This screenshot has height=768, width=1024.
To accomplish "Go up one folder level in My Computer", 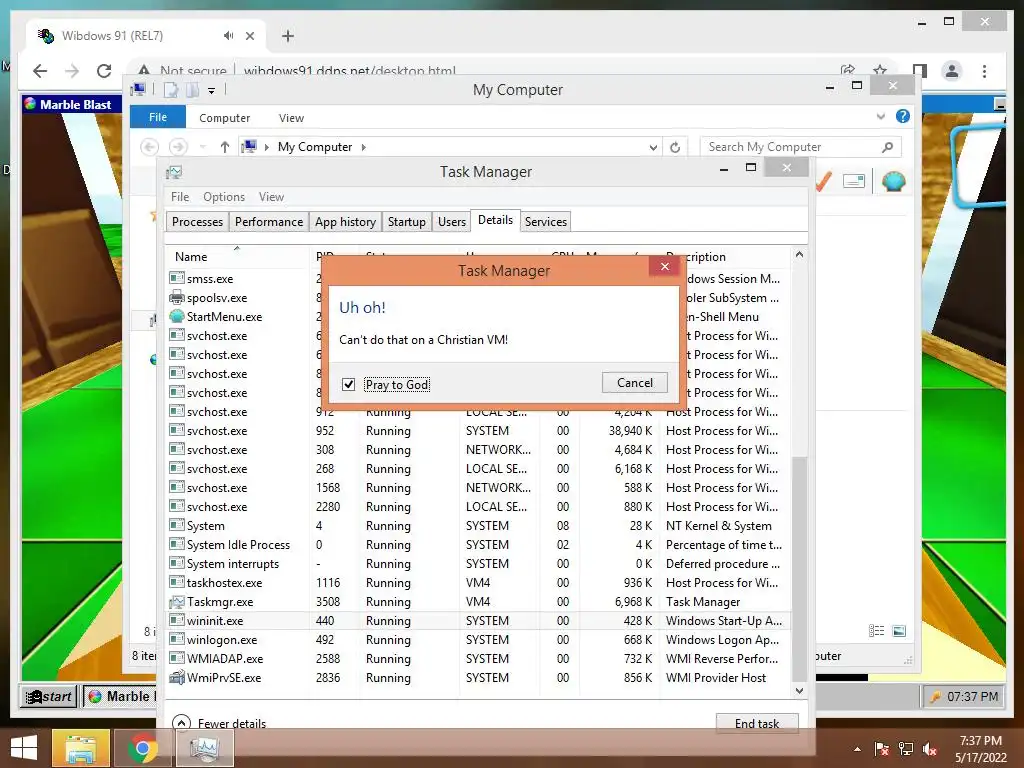I will pos(225,147).
